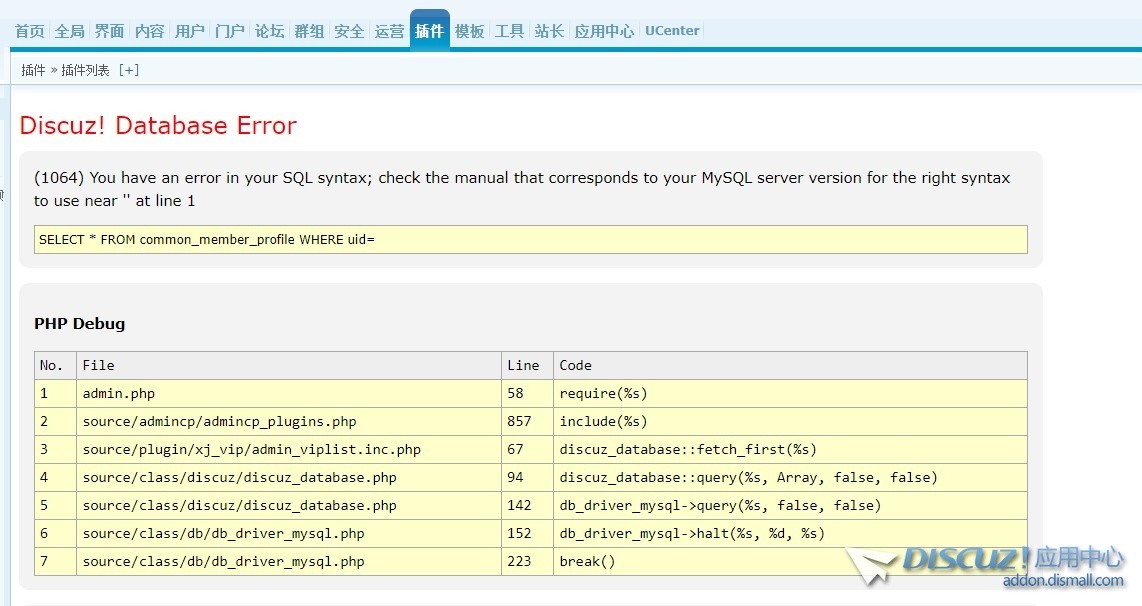Open the 应用中心 tab
The width and height of the screenshot is (1142, 606).
click(604, 31)
